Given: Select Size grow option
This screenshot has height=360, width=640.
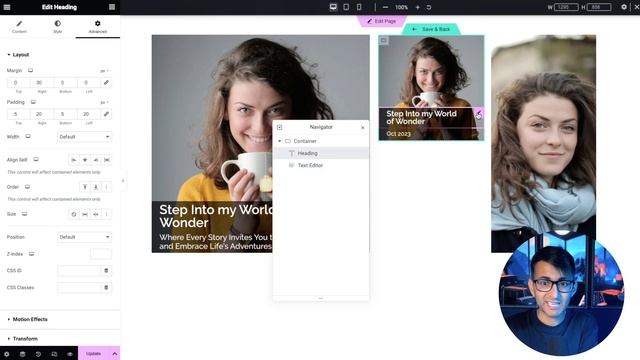Looking at the screenshot, I should (85, 214).
